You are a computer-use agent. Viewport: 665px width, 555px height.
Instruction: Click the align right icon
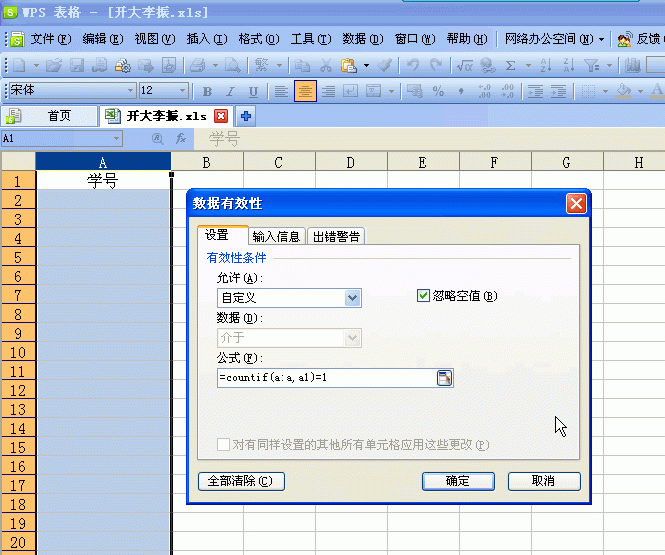point(328,91)
